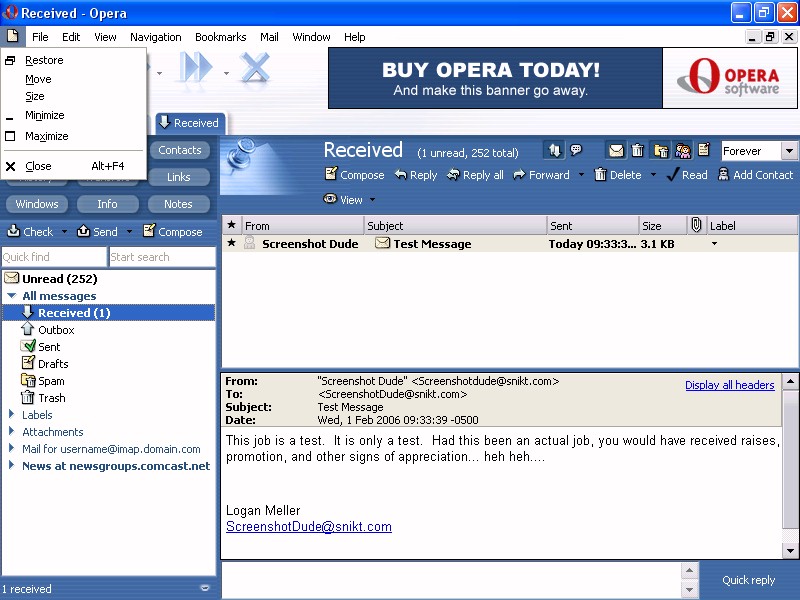This screenshot has height=600, width=800.
Task: Open the Forever time range dropdown
Action: (x=789, y=151)
